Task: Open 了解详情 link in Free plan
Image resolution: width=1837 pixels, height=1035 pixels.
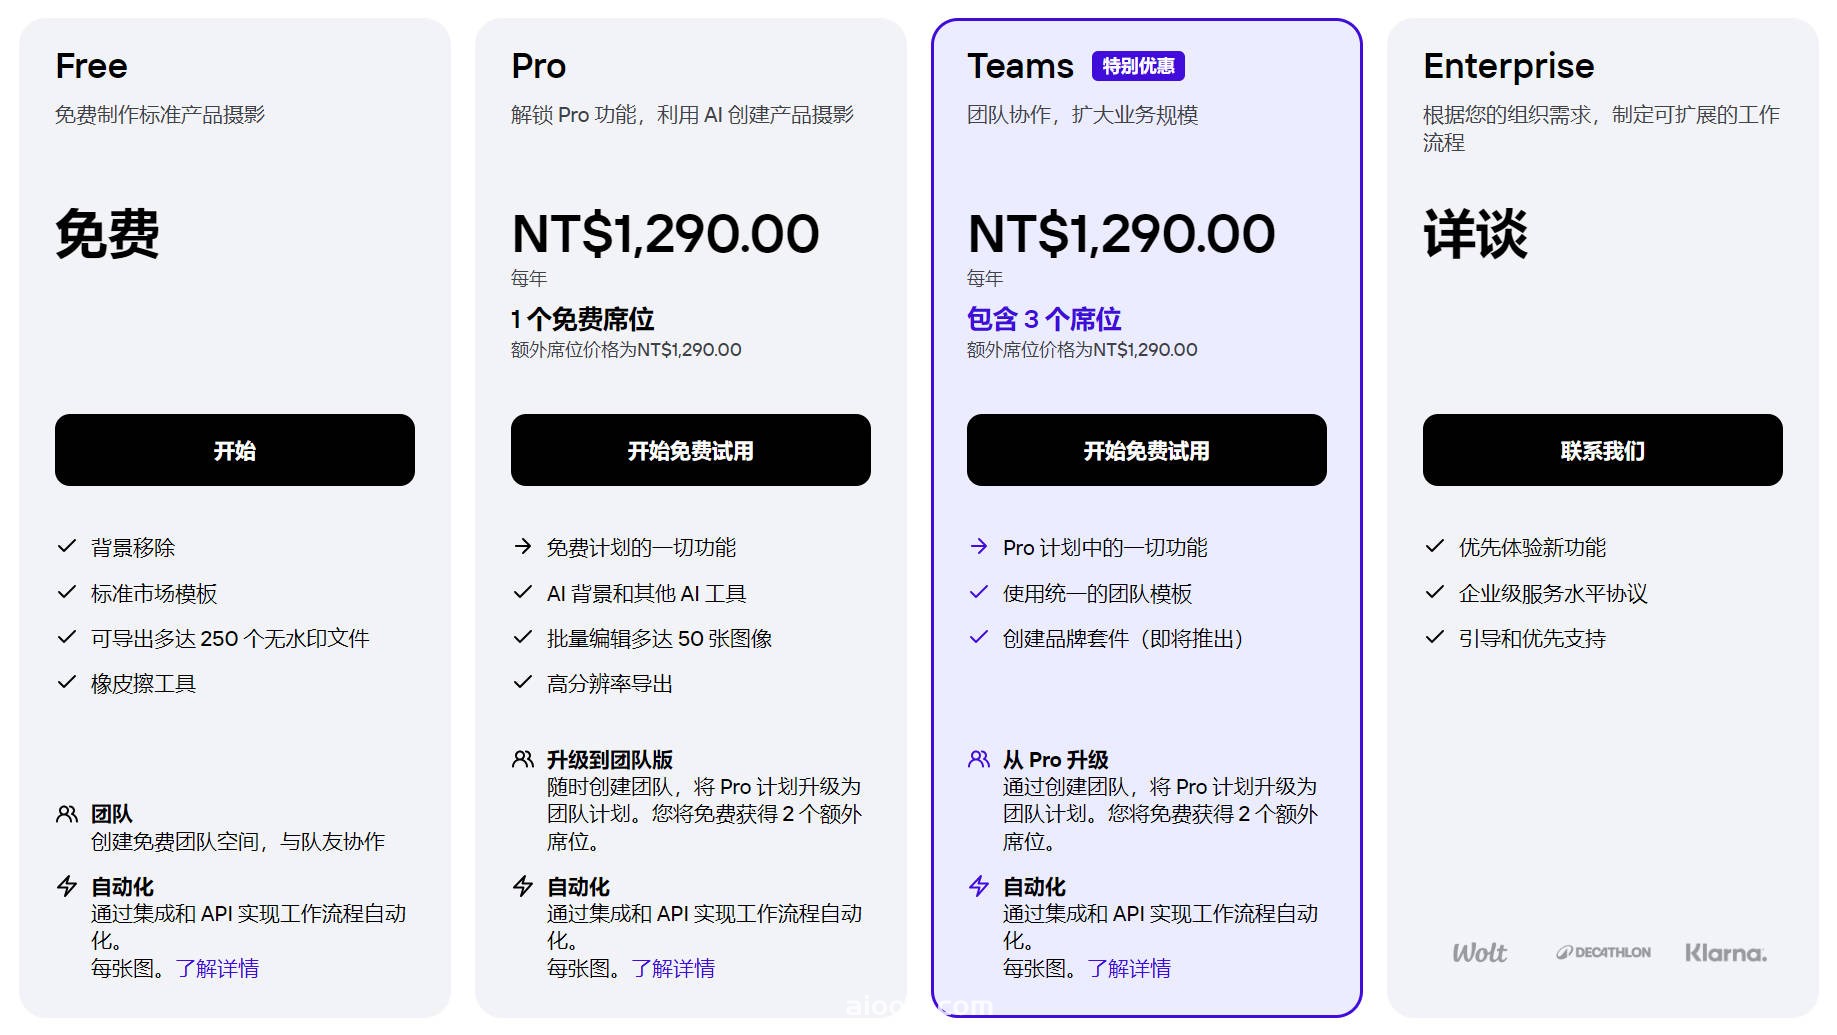Action: coord(217,968)
